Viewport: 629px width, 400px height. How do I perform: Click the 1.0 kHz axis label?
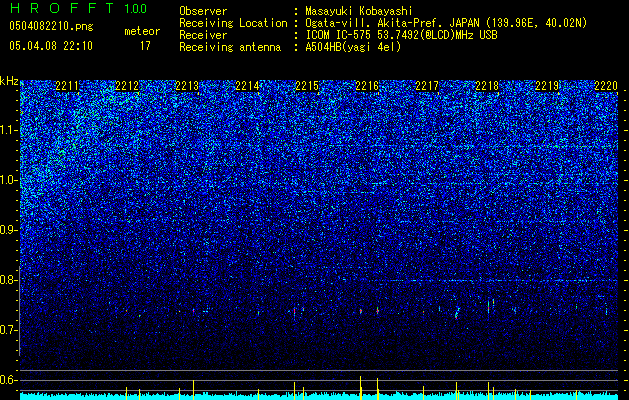(8, 180)
